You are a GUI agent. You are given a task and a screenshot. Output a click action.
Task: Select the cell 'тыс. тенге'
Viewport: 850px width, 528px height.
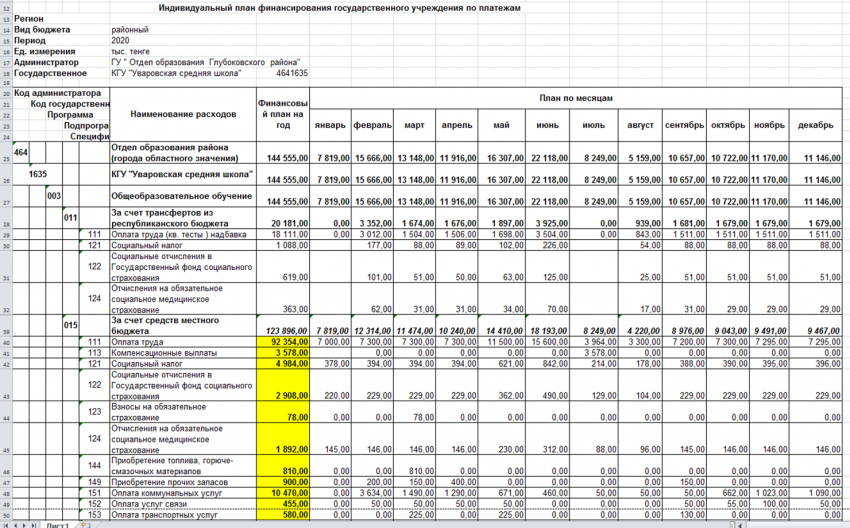pos(130,51)
